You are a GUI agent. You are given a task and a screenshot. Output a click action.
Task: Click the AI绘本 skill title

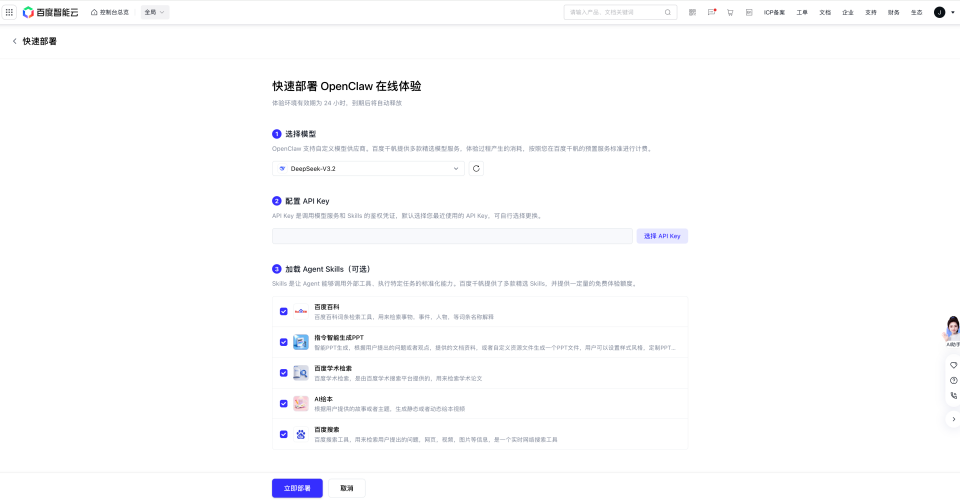tap(323, 398)
